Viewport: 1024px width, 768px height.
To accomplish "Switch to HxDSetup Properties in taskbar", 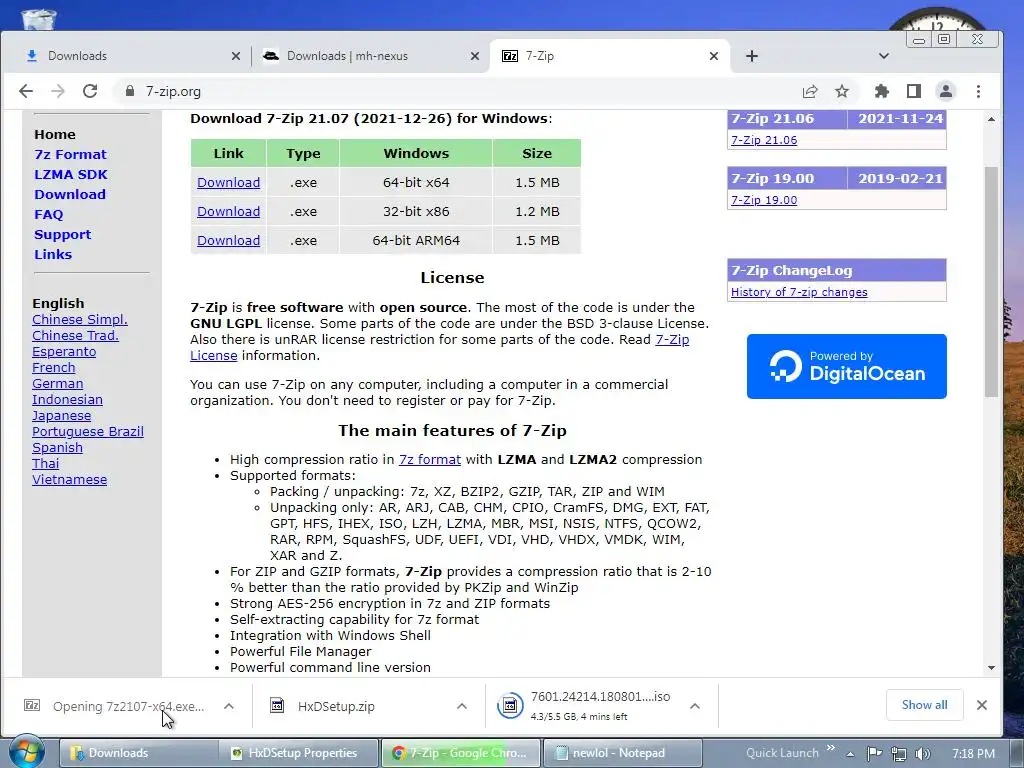I will pyautogui.click(x=298, y=753).
